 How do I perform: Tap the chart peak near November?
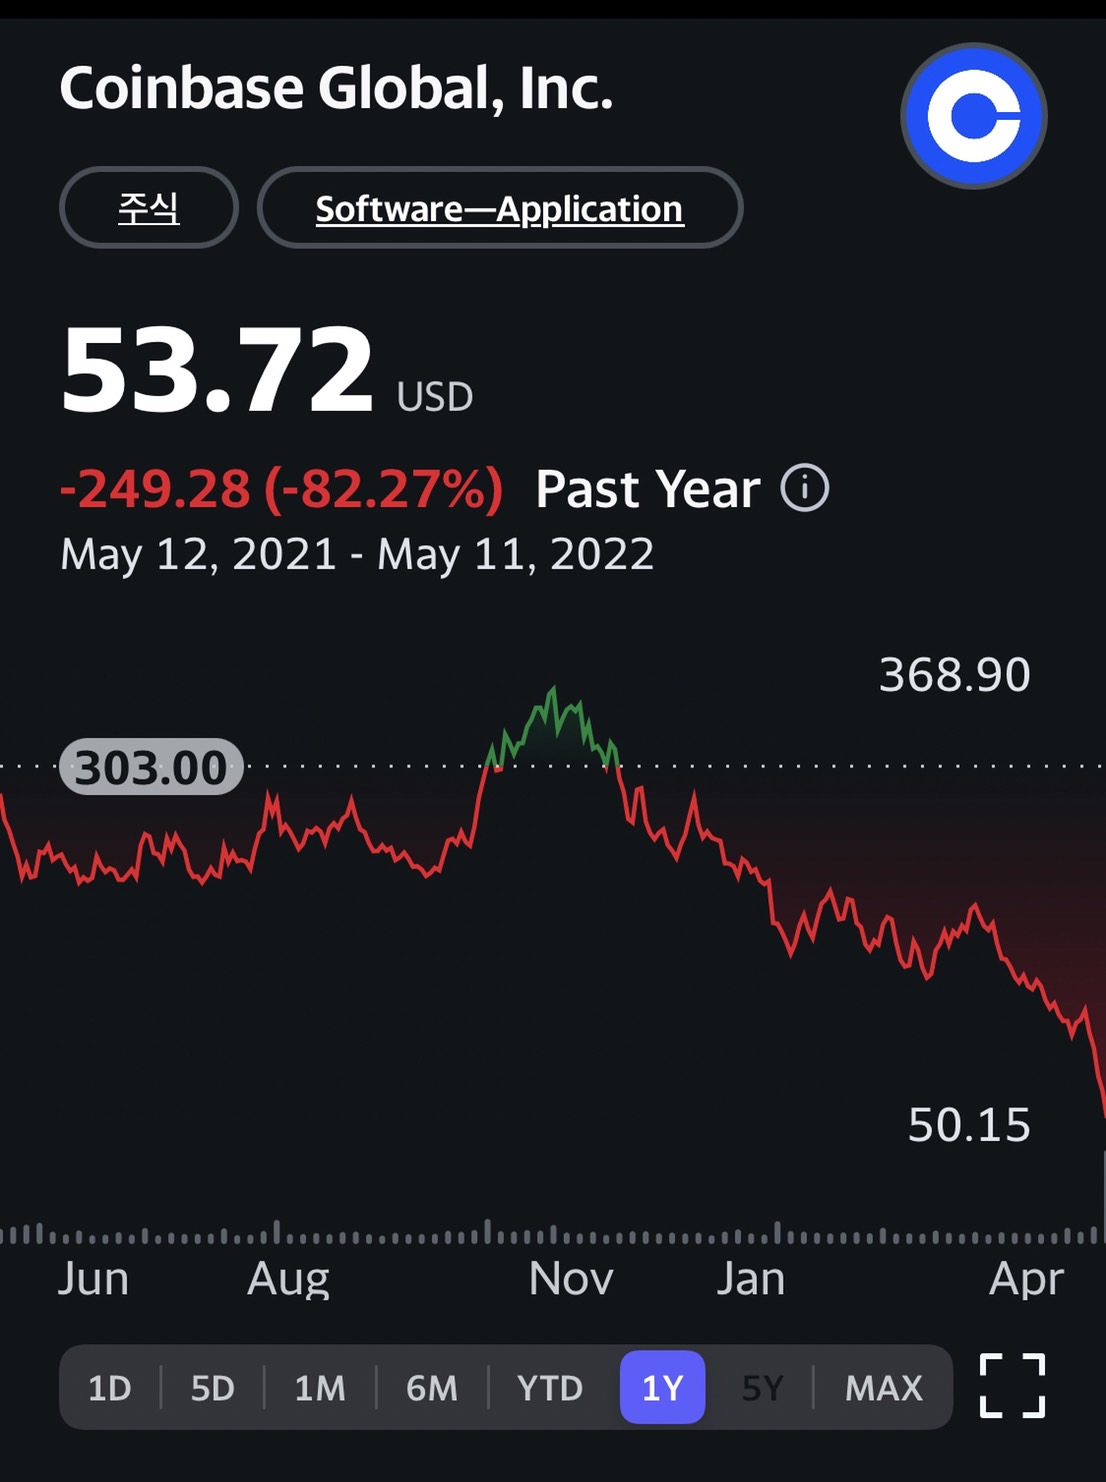[553, 690]
